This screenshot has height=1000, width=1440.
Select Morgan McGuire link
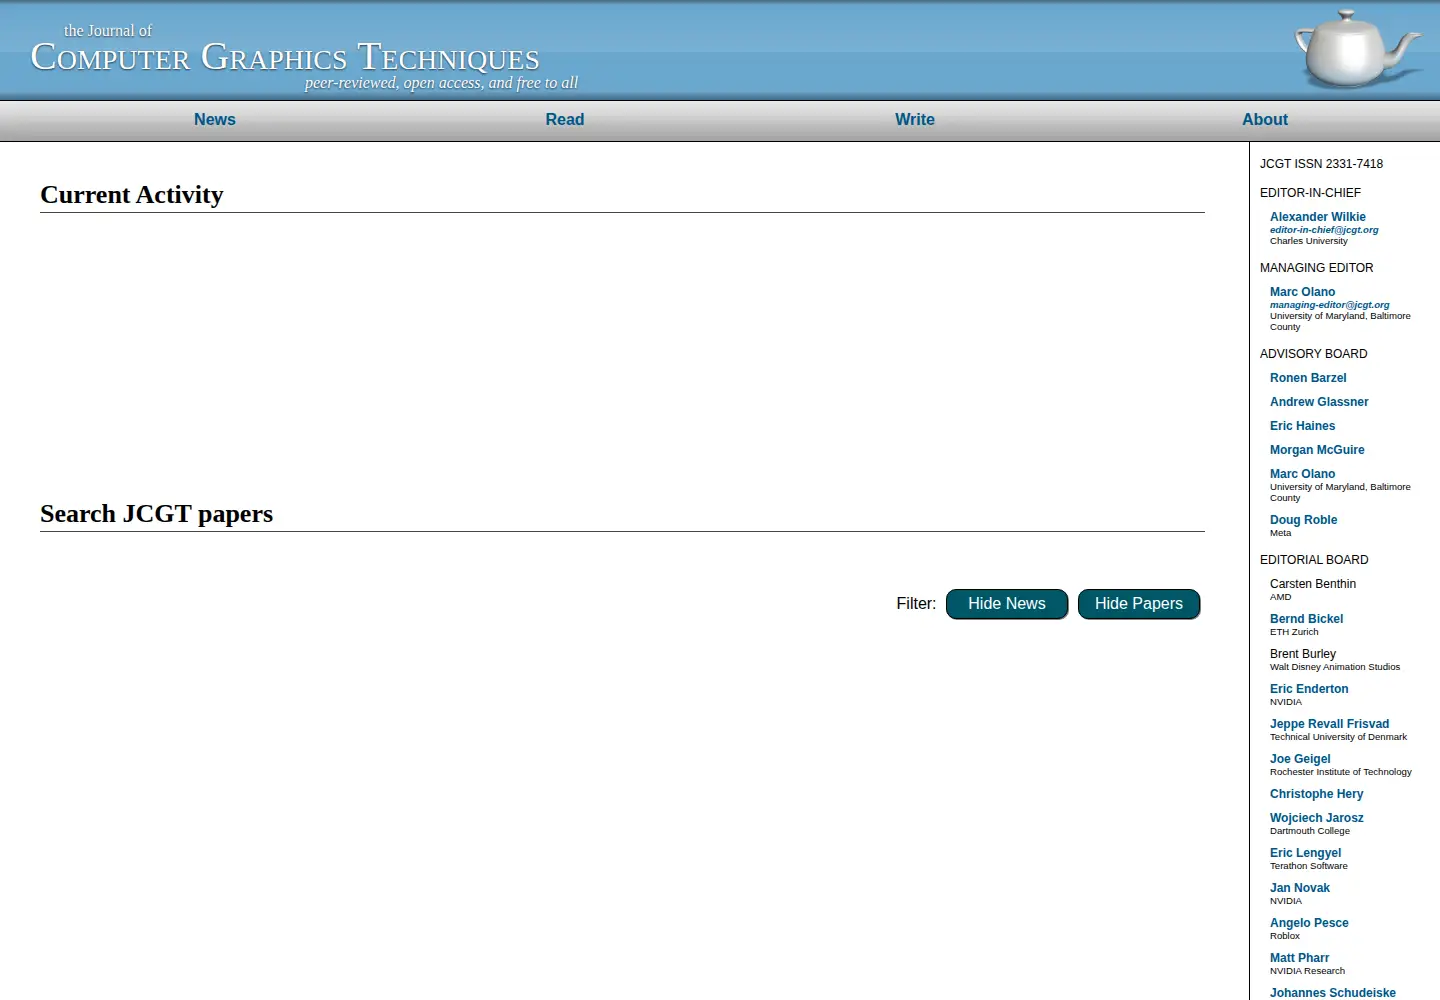[1317, 450]
